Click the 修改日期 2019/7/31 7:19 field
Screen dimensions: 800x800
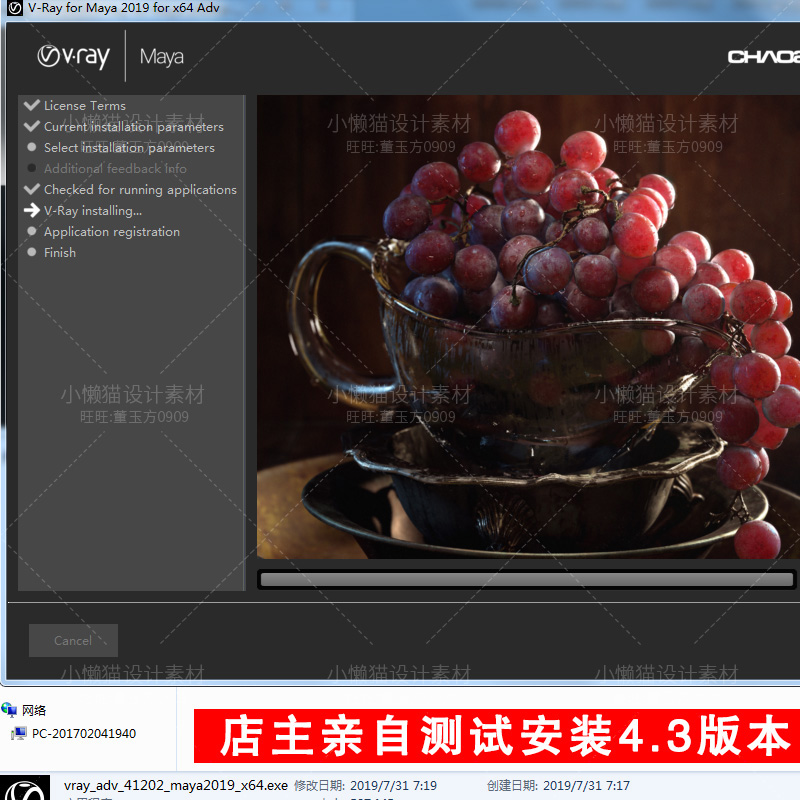click(365, 785)
